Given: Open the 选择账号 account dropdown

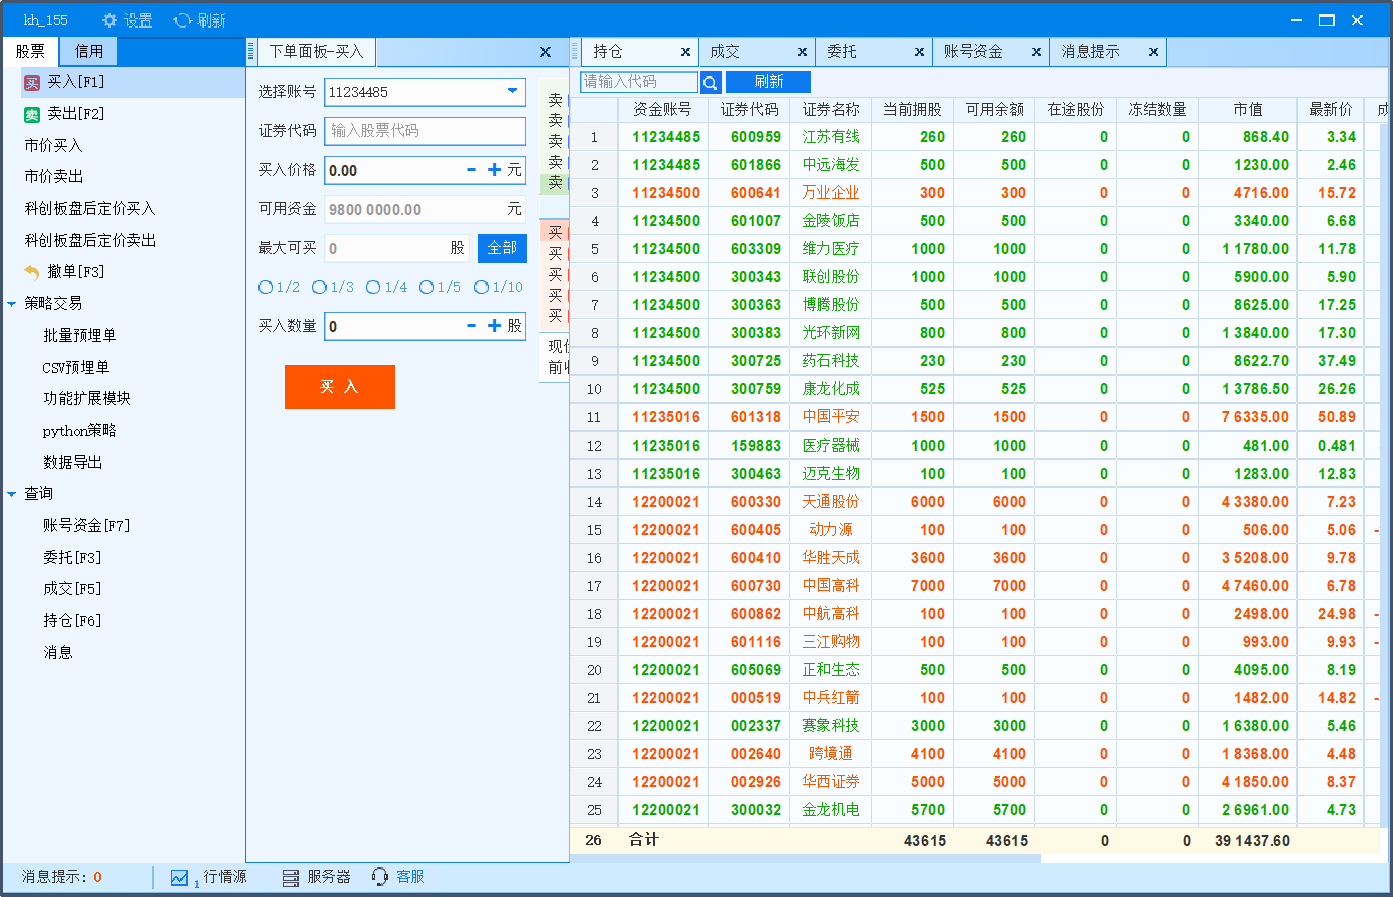Looking at the screenshot, I should 513,91.
